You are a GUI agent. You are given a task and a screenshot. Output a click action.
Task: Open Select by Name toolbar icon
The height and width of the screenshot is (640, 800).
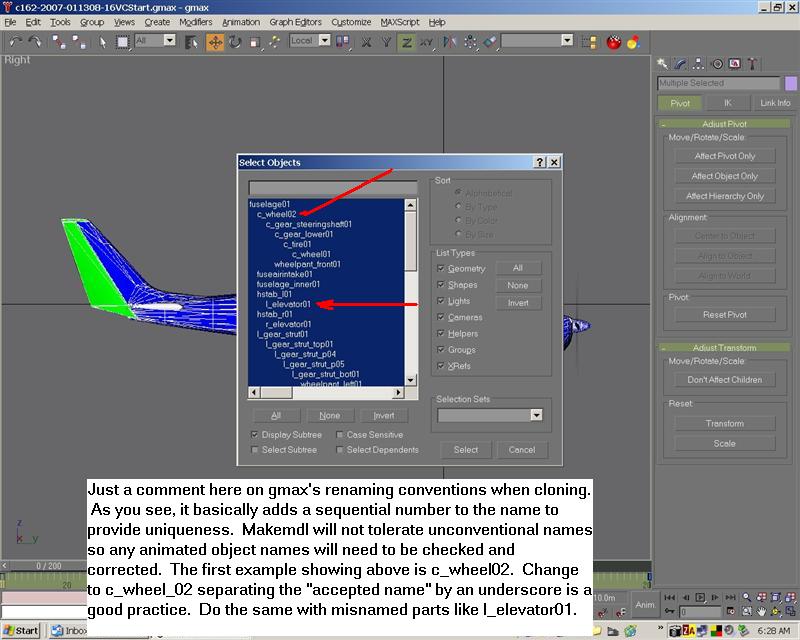click(191, 42)
